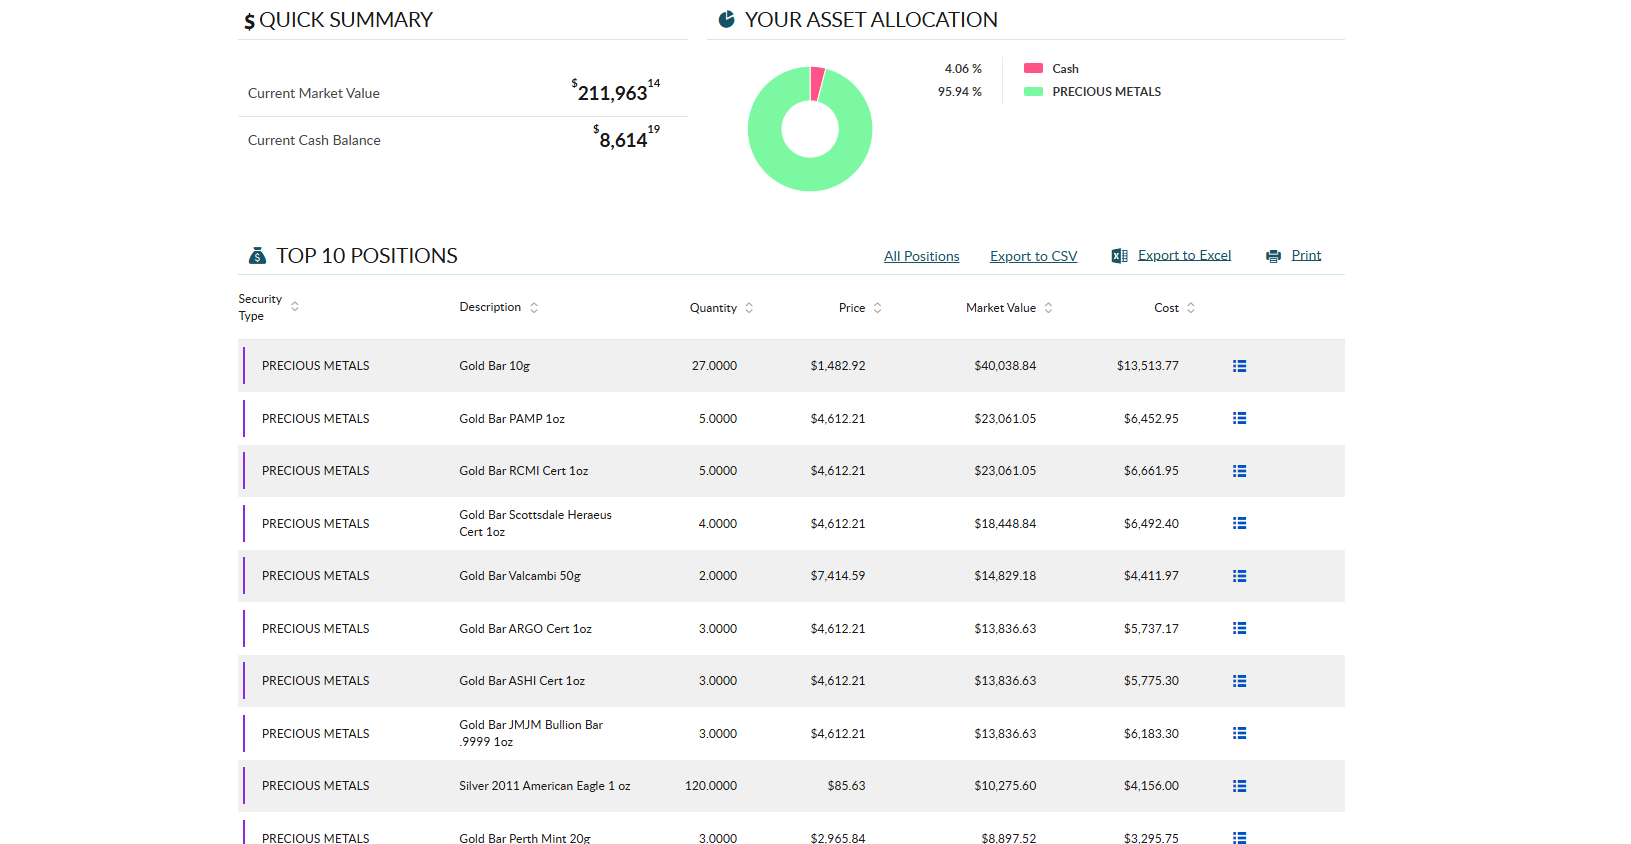Sort positions by Cost column
Image resolution: width=1631 pixels, height=844 pixels.
1191,308
